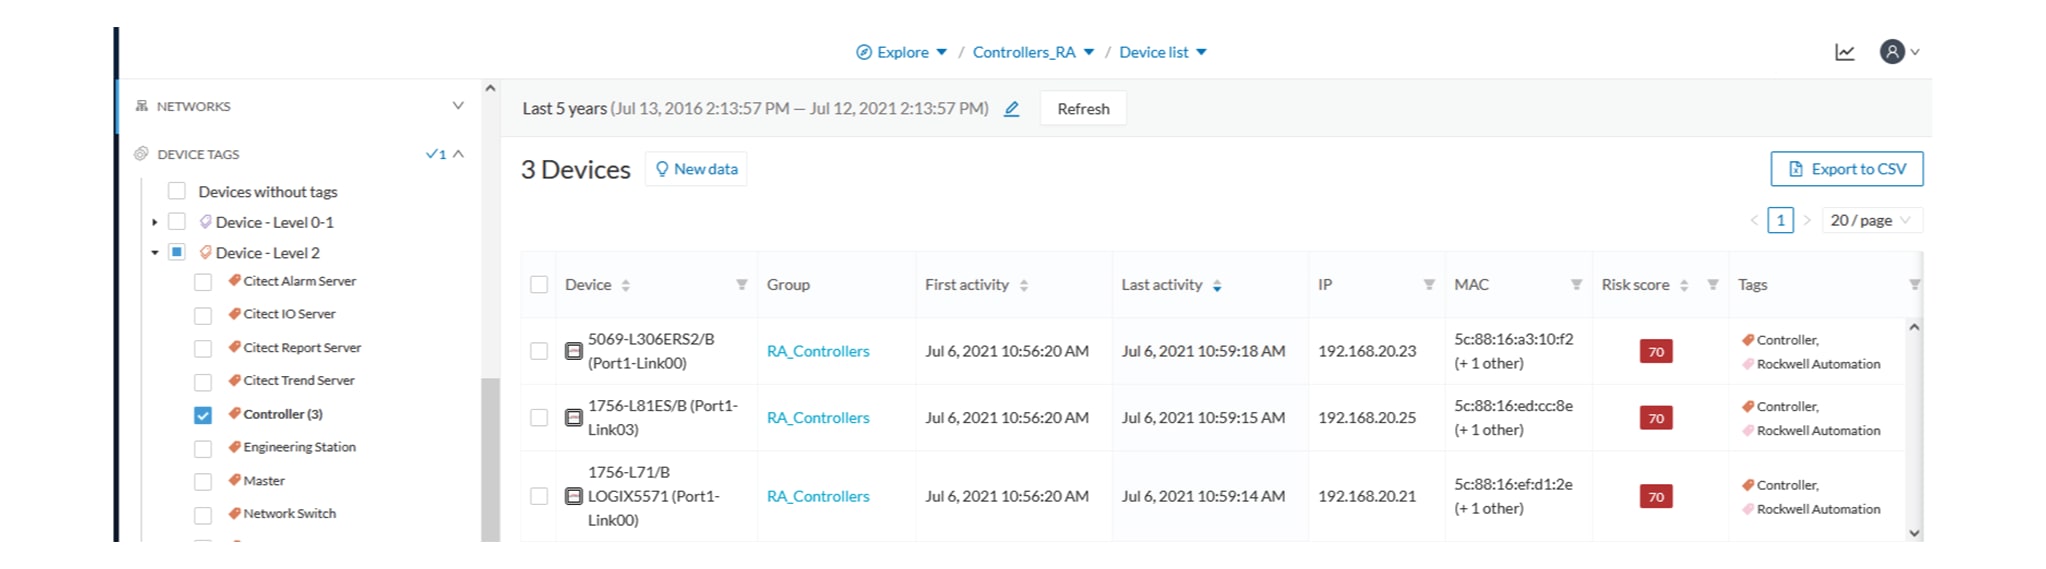Open the Controllers_RA breadcrumb dropdown
The width and height of the screenshot is (2046, 569).
pyautogui.click(x=1088, y=52)
